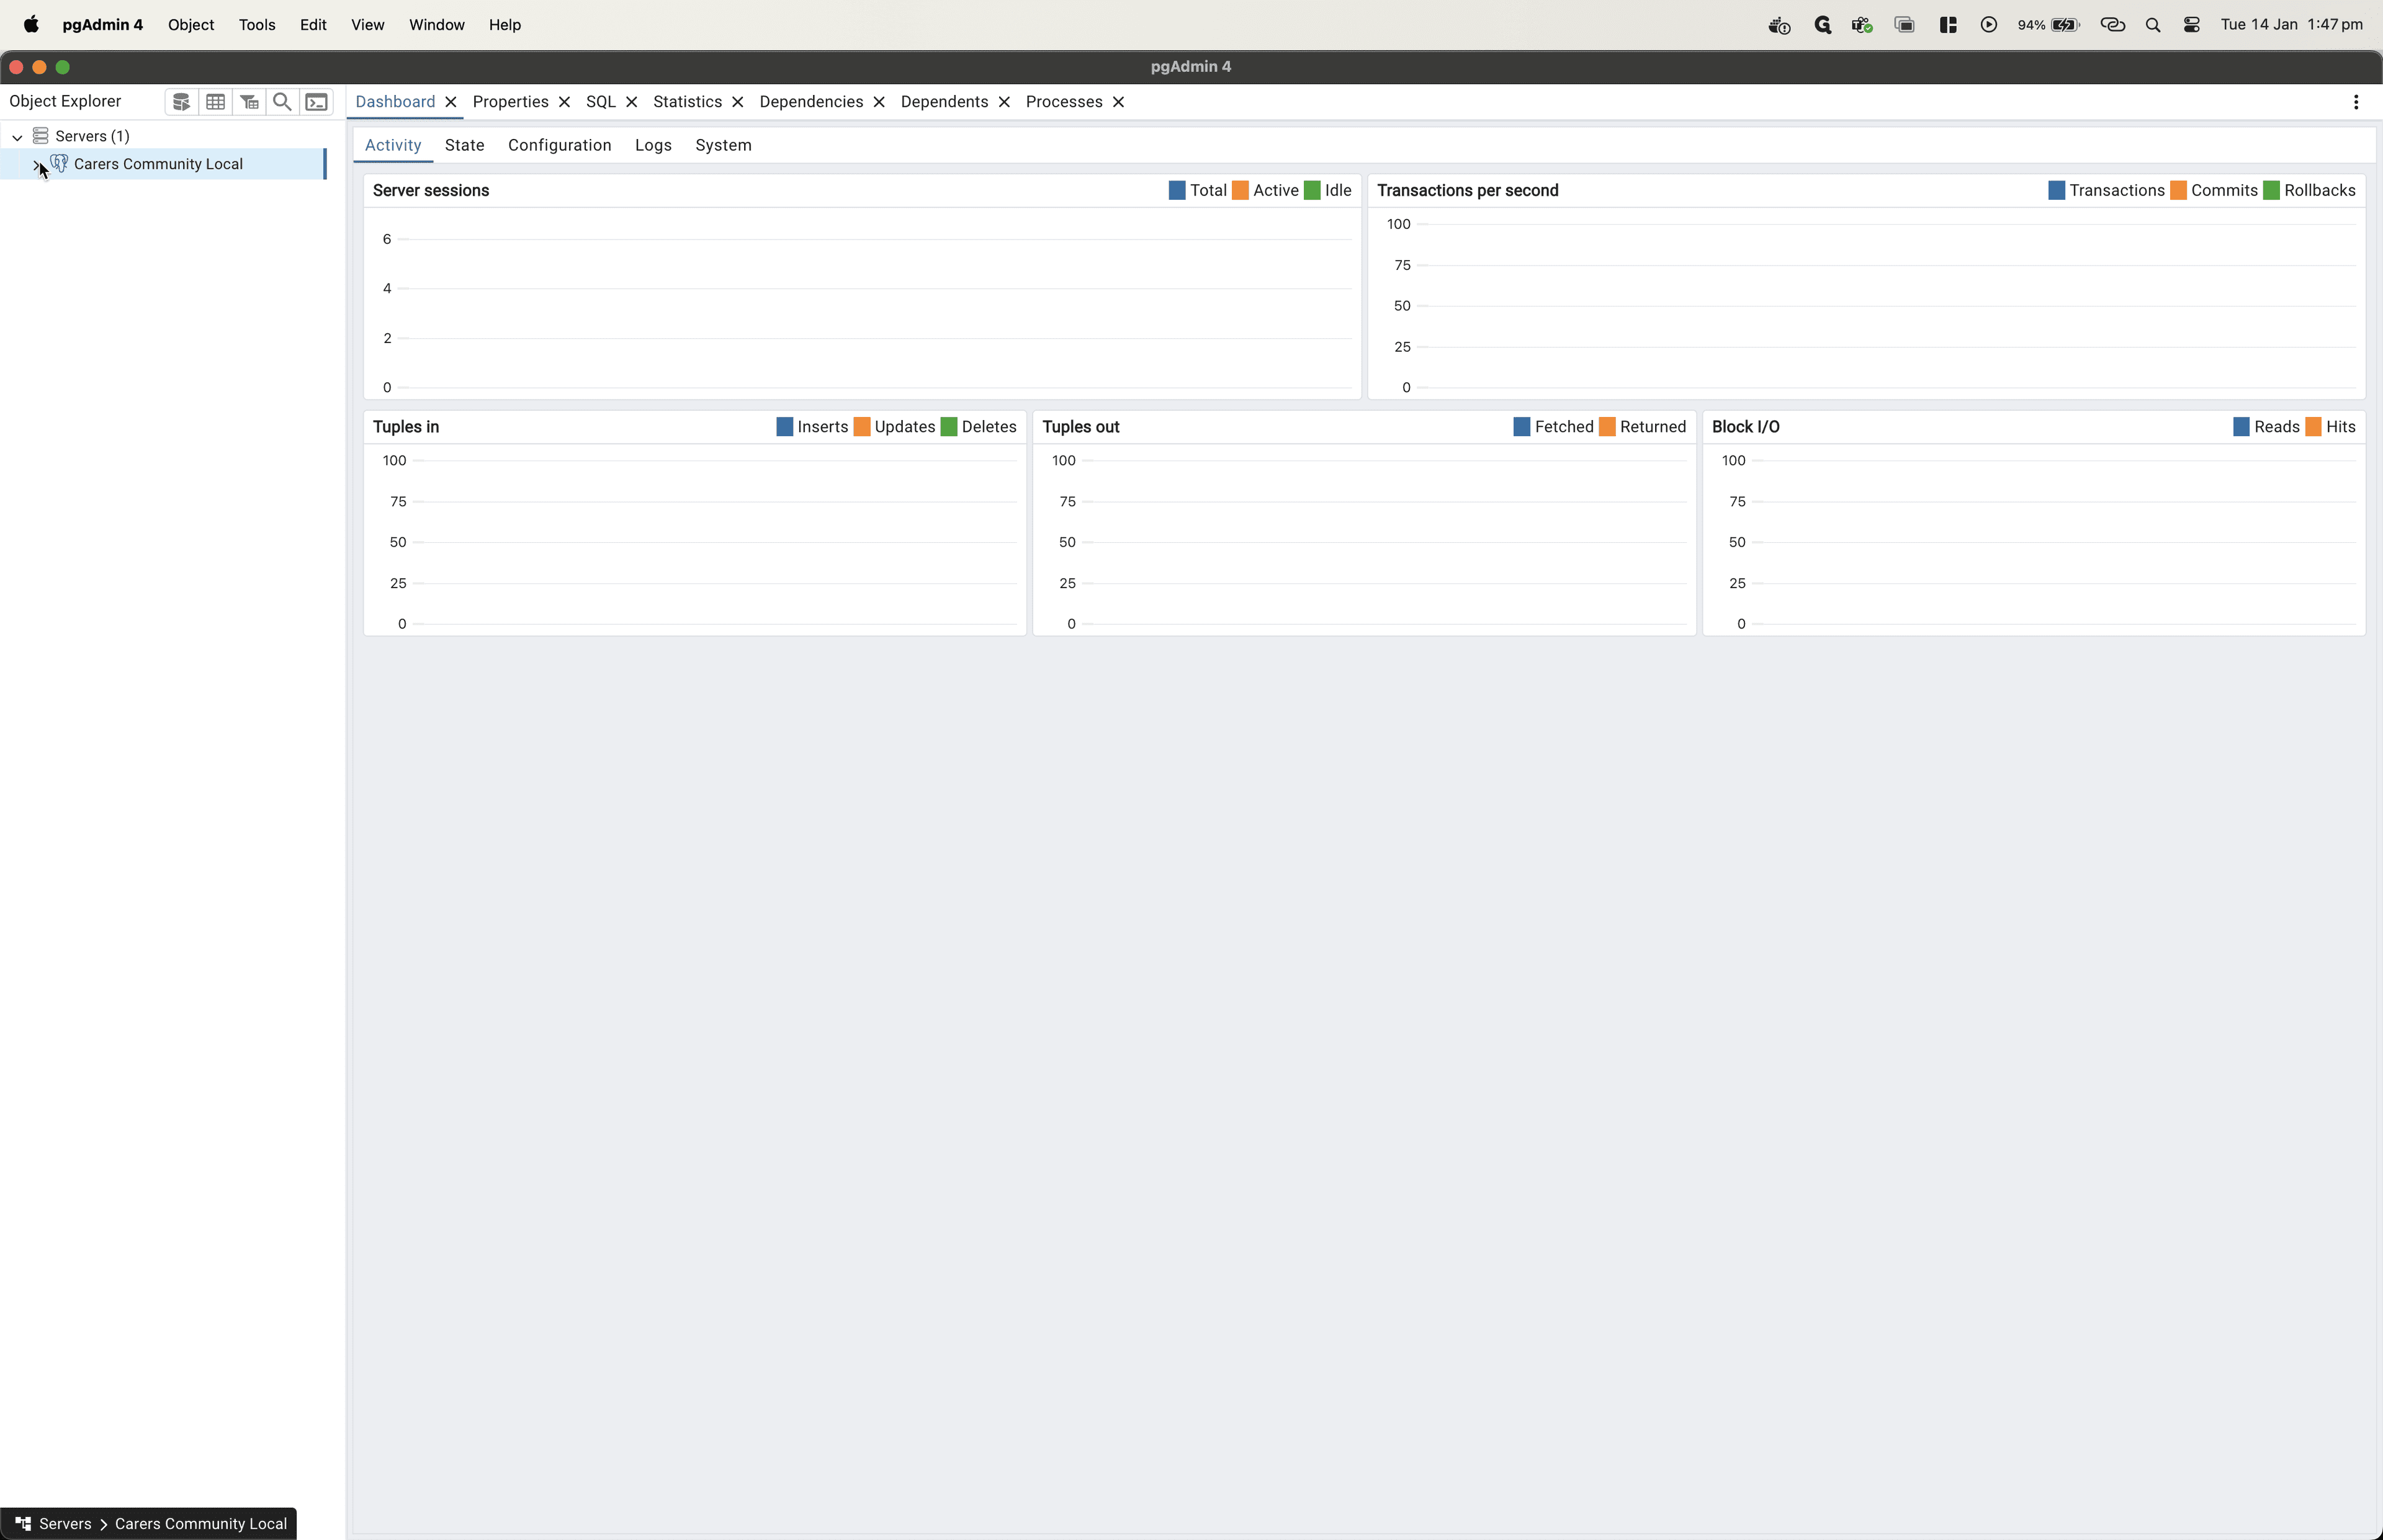Switch to the Properties tab
This screenshot has height=1540, width=2383.
(x=510, y=102)
